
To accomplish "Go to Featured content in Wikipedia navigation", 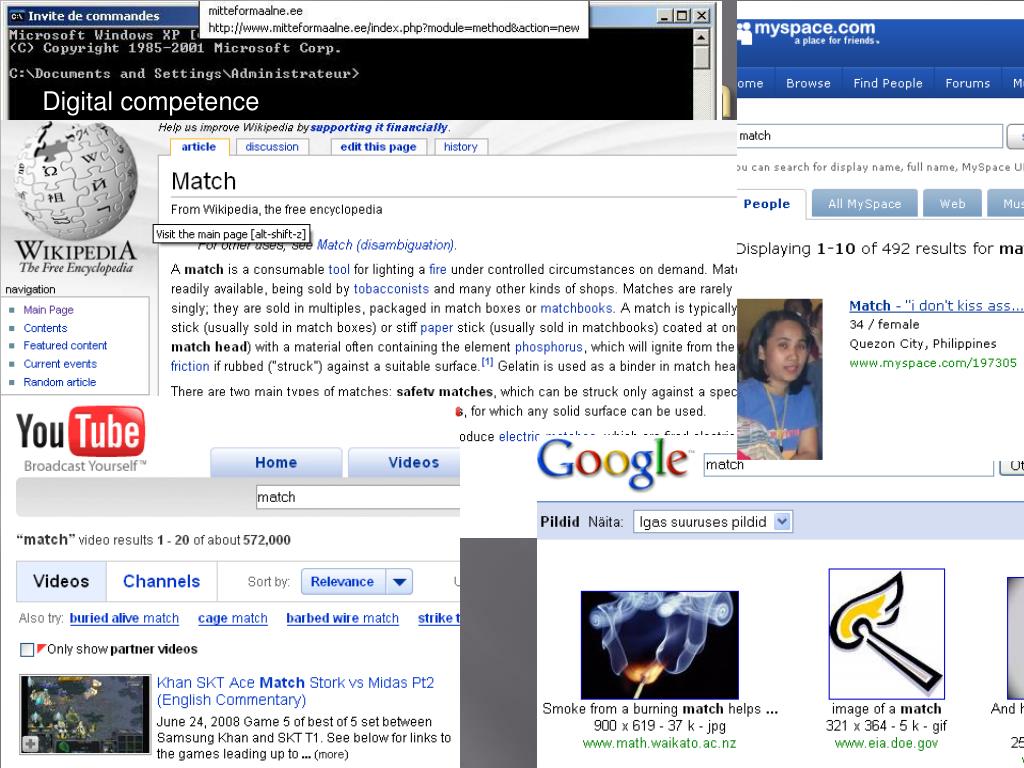I will click(x=65, y=346).
